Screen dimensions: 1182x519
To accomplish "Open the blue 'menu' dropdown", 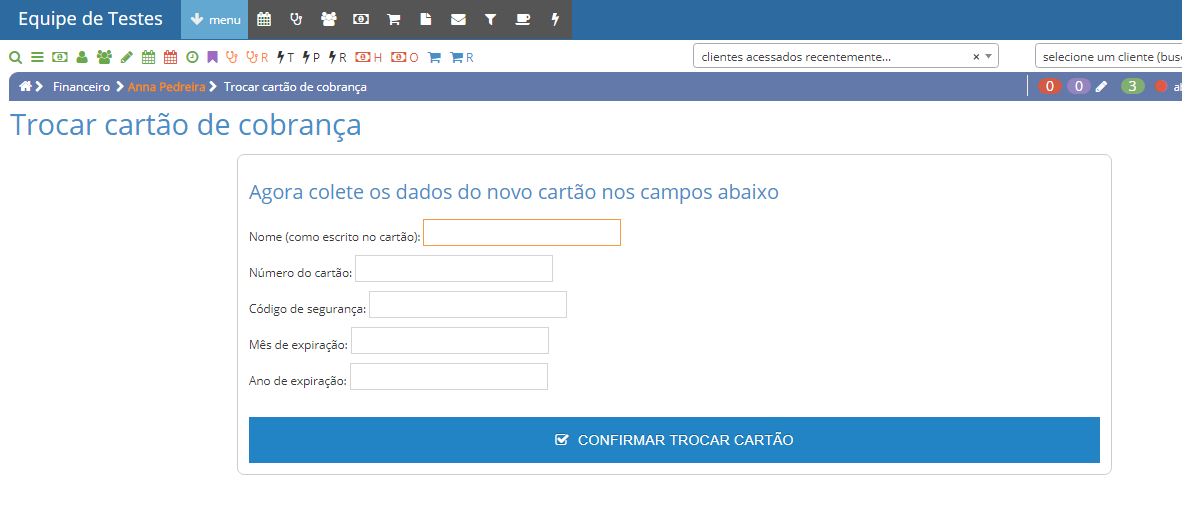I will 215,20.
